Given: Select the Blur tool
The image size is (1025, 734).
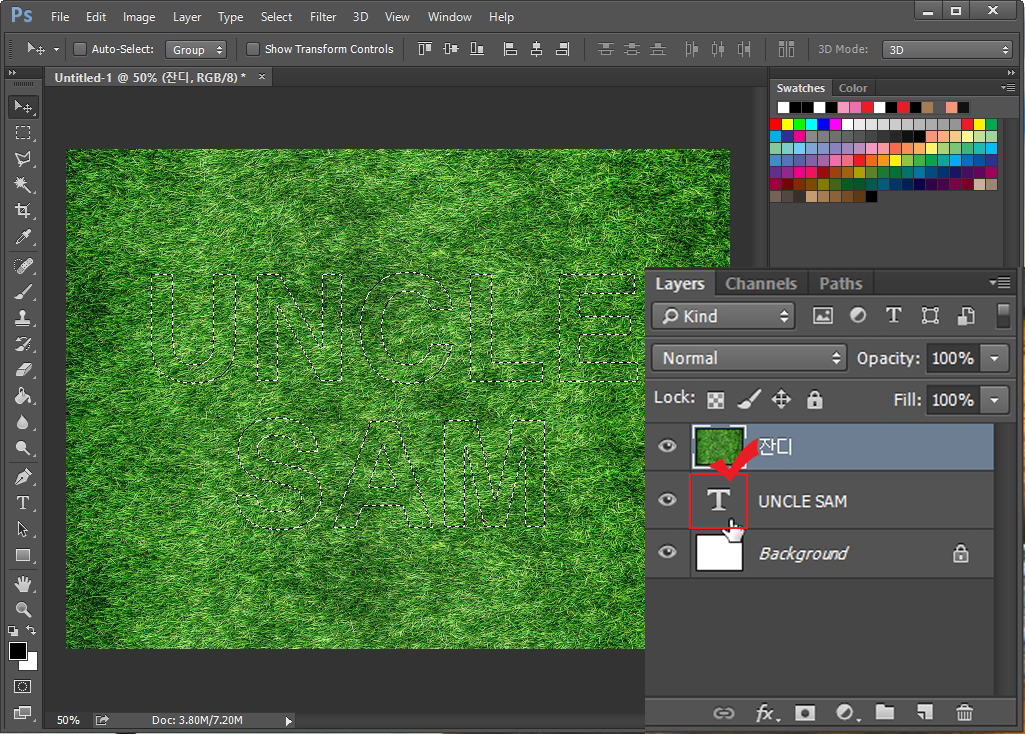Looking at the screenshot, I should pyautogui.click(x=23, y=422).
